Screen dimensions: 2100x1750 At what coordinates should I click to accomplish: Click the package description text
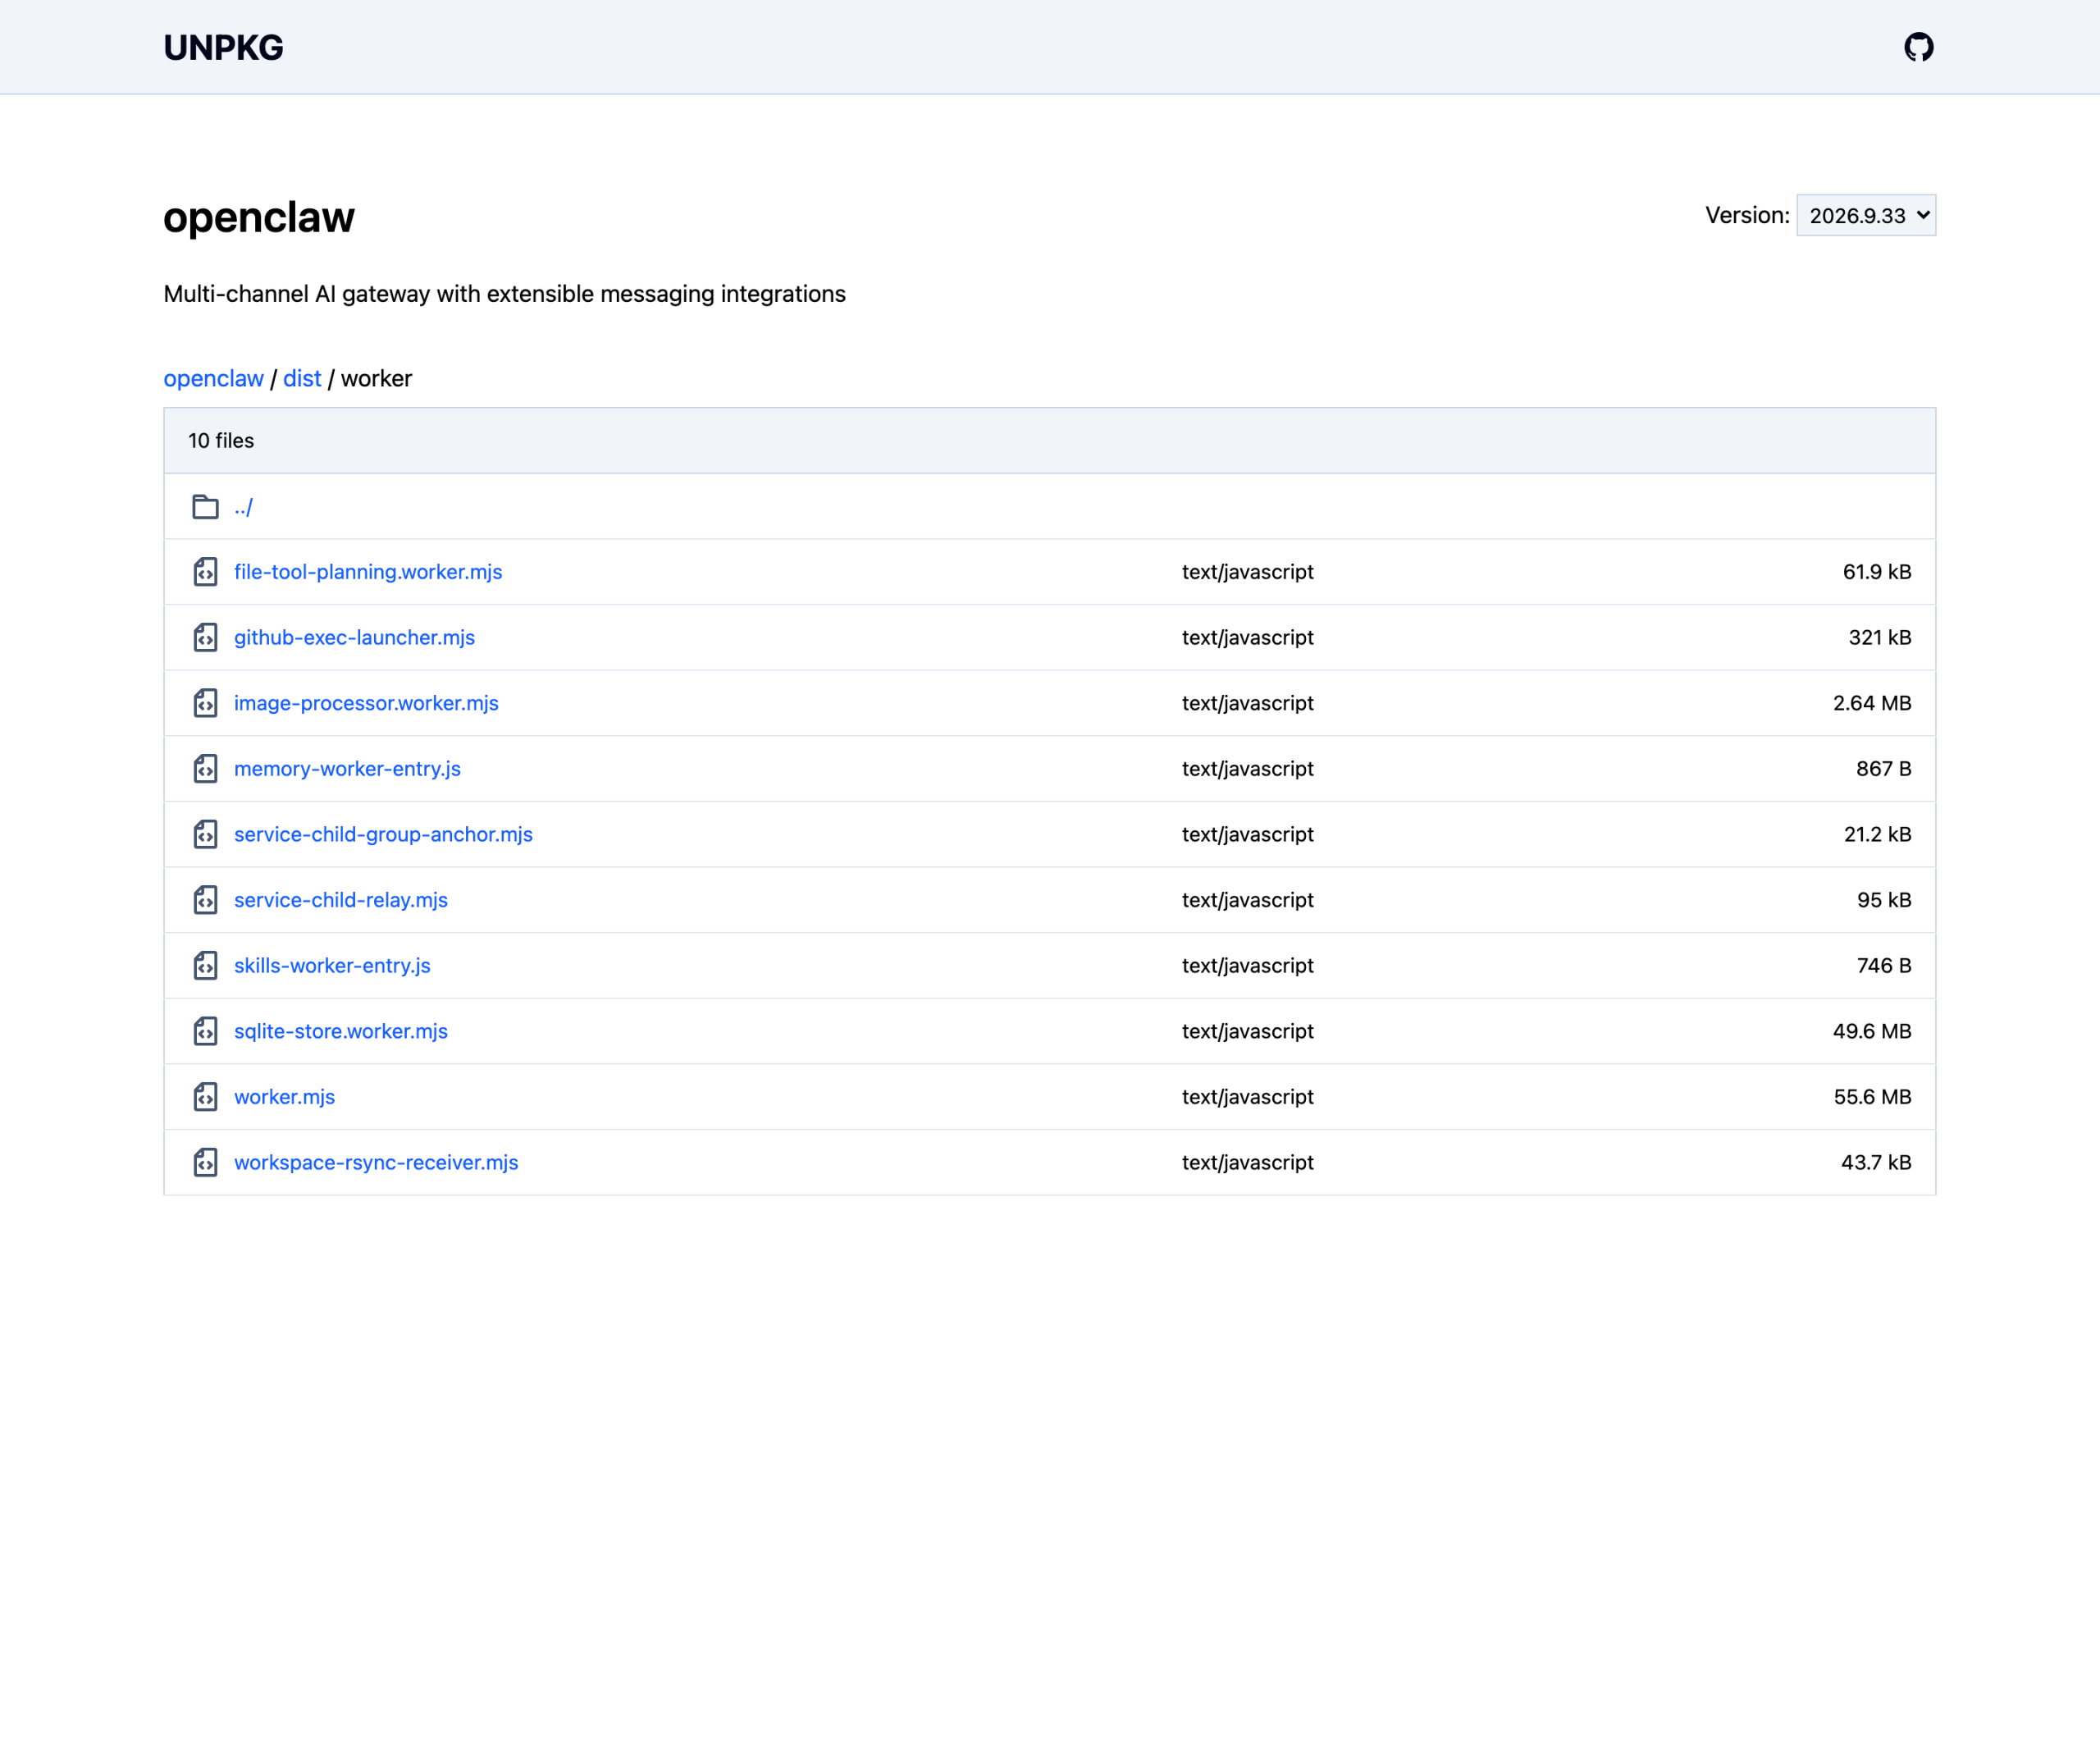(x=504, y=294)
